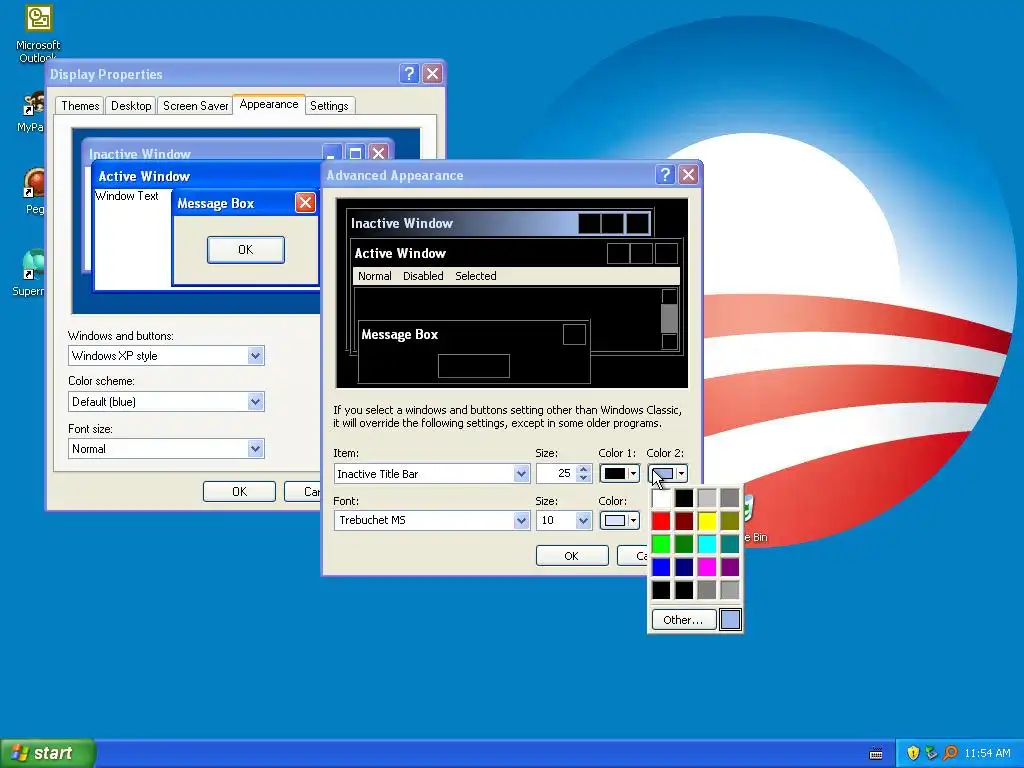
Task: Close the Display Properties window
Action: pos(432,74)
